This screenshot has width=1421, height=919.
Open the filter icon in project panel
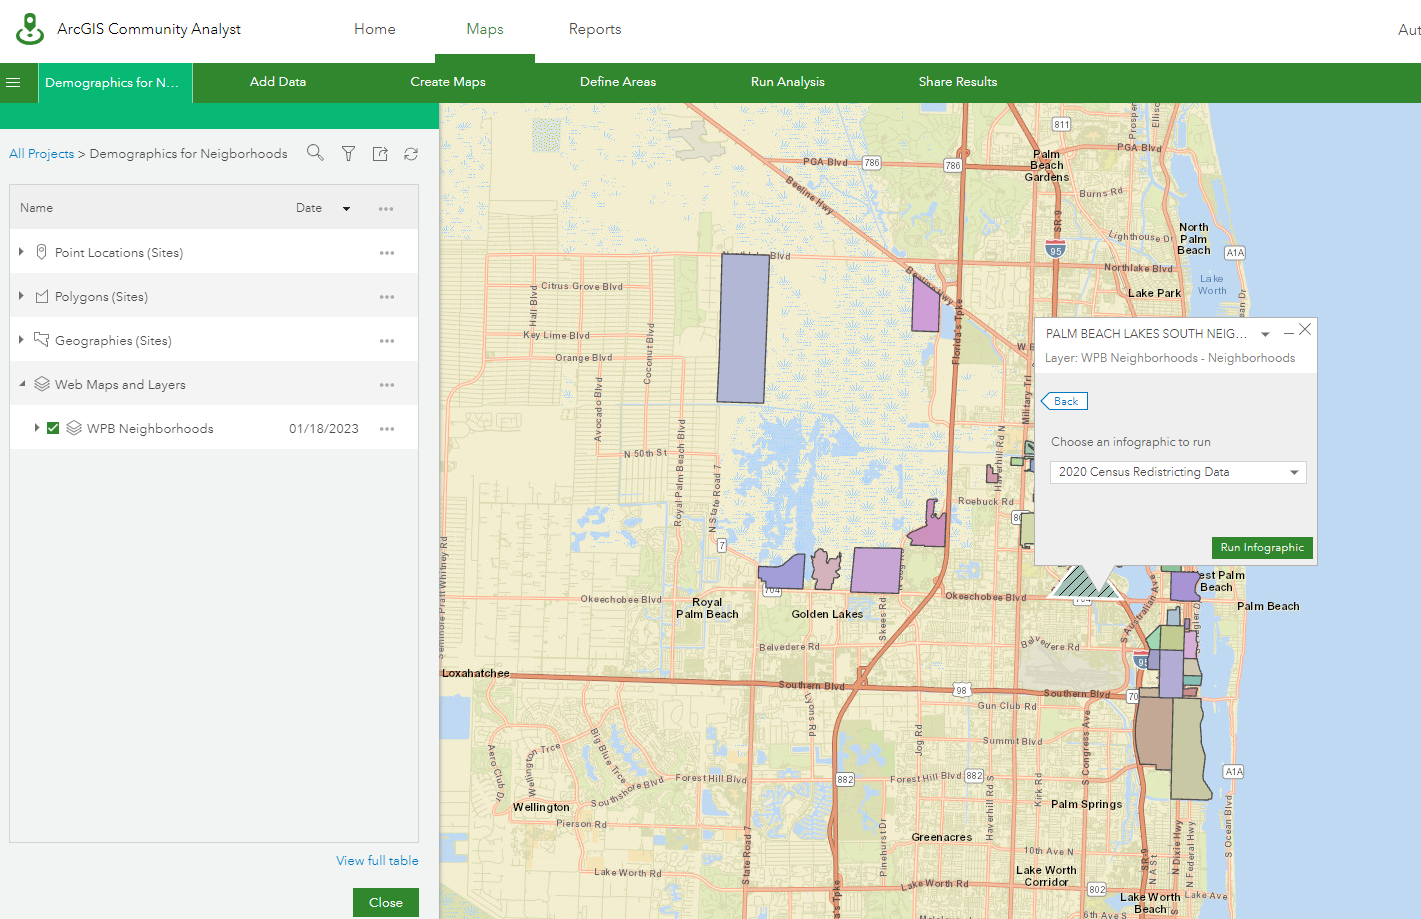coord(348,154)
